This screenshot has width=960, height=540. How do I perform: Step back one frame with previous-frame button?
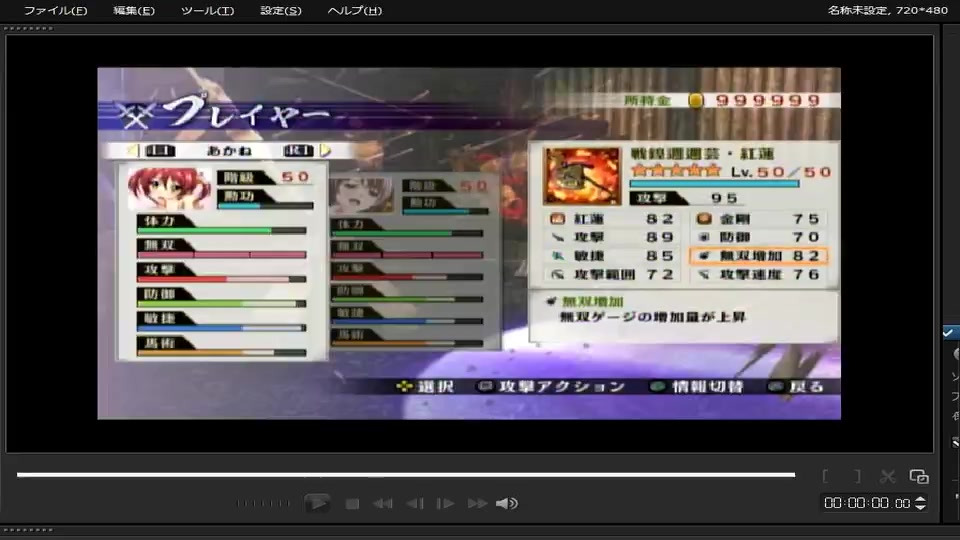(x=415, y=503)
